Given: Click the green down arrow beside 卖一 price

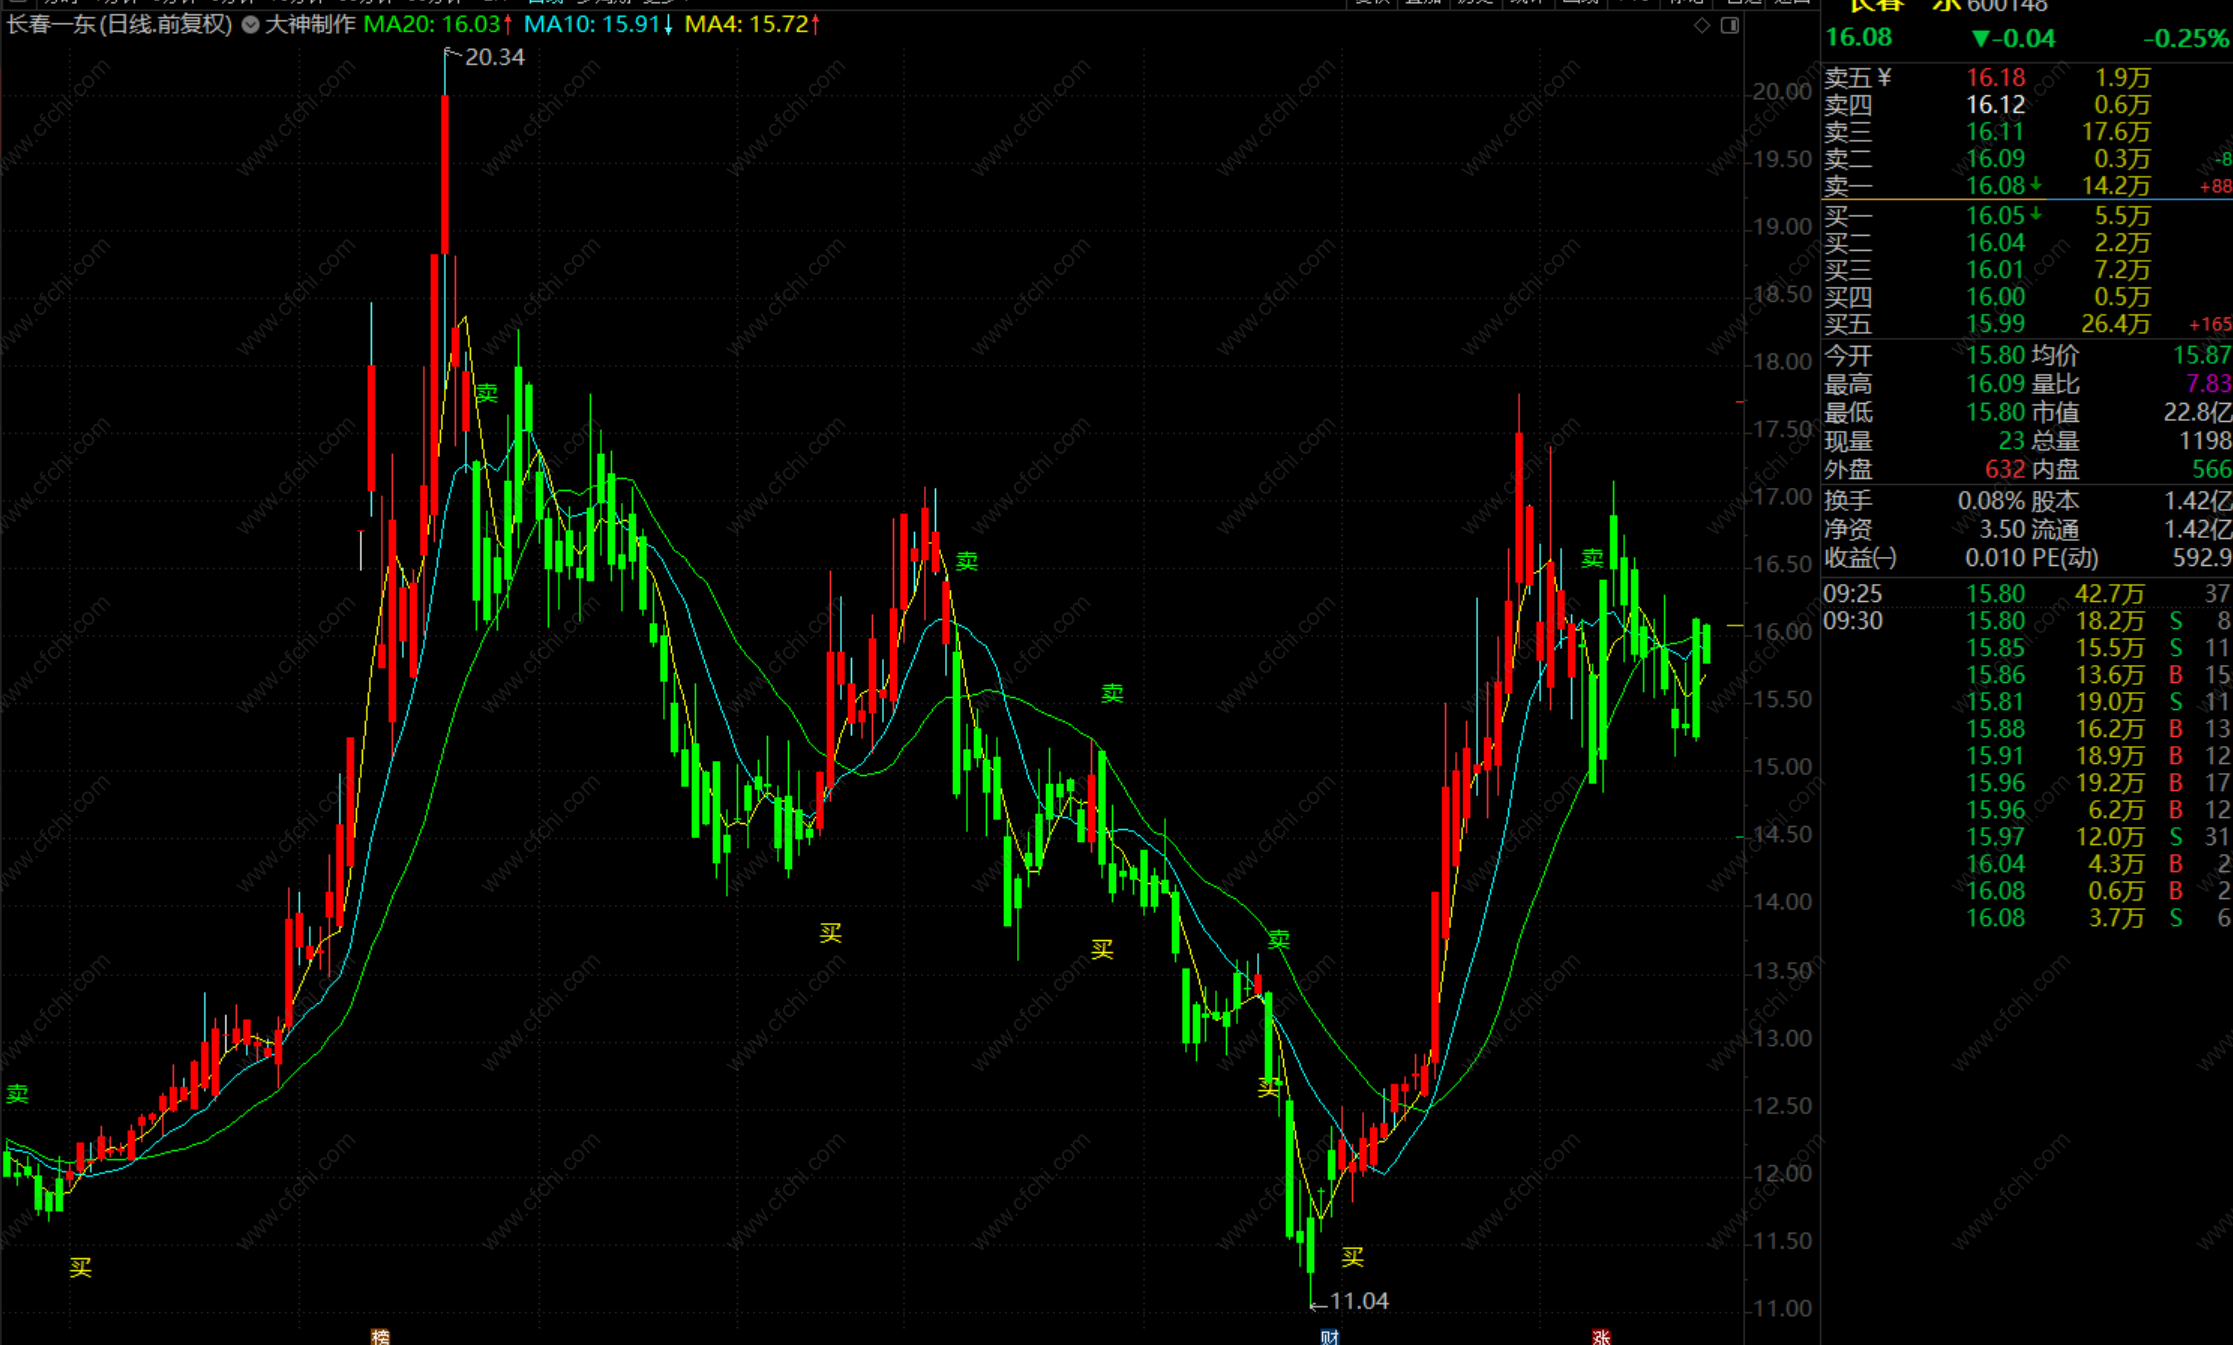Looking at the screenshot, I should [x=2036, y=185].
